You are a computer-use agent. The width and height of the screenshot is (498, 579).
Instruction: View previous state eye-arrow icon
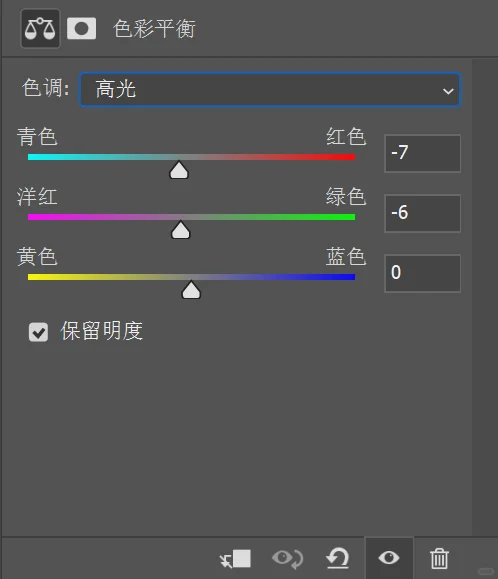click(x=288, y=558)
